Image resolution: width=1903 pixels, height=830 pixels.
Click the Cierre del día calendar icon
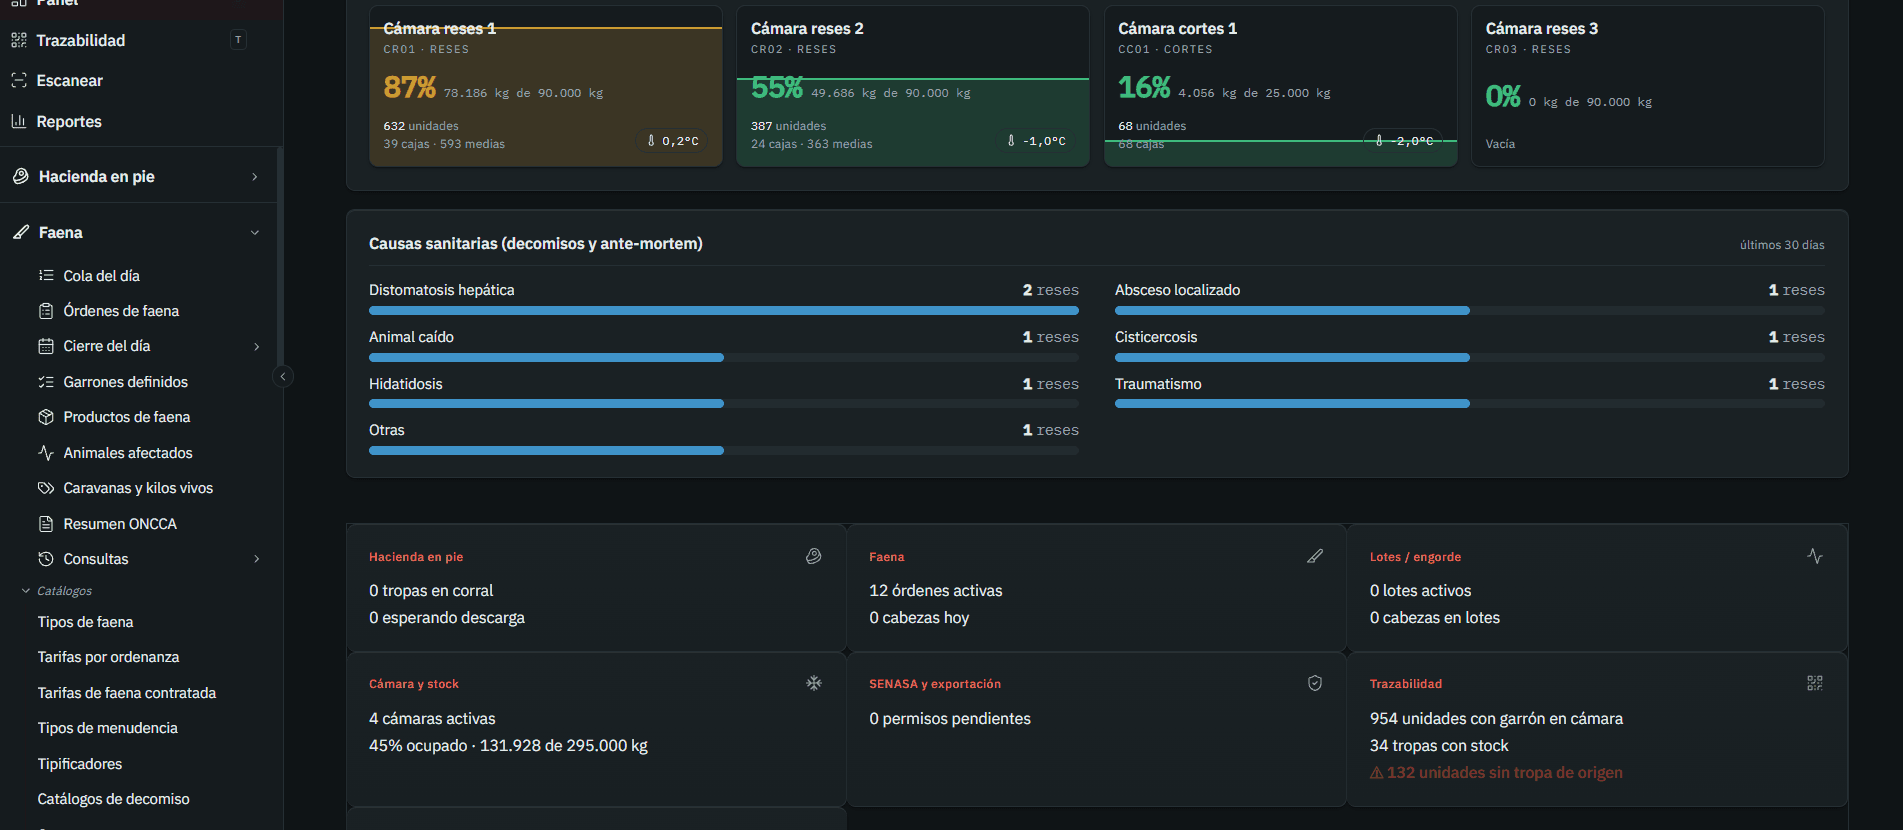click(x=46, y=346)
